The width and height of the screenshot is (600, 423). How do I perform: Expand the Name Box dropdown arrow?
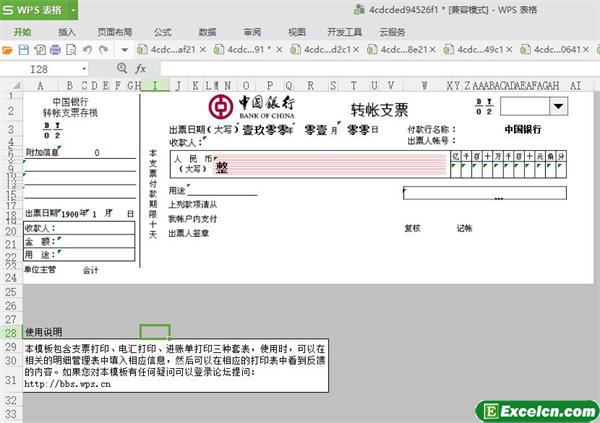(x=84, y=69)
